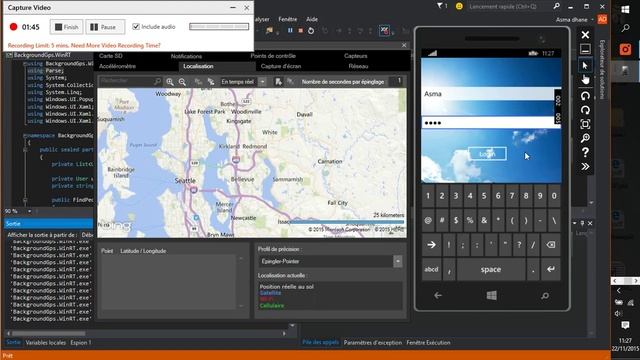
Task: Tap the Login button on the phone
Action: pos(487,154)
